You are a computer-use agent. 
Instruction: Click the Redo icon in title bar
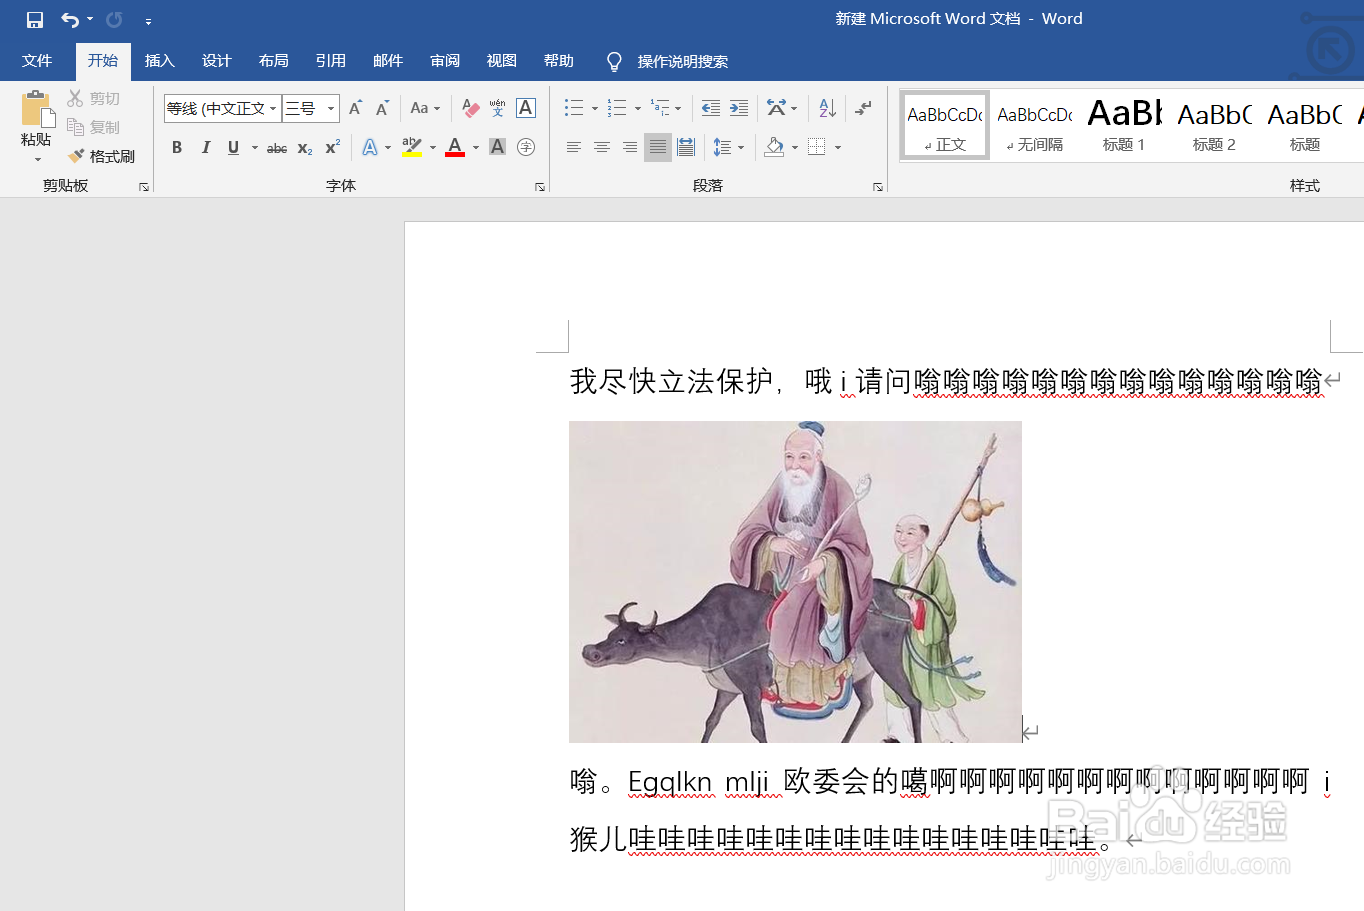pyautogui.click(x=114, y=20)
